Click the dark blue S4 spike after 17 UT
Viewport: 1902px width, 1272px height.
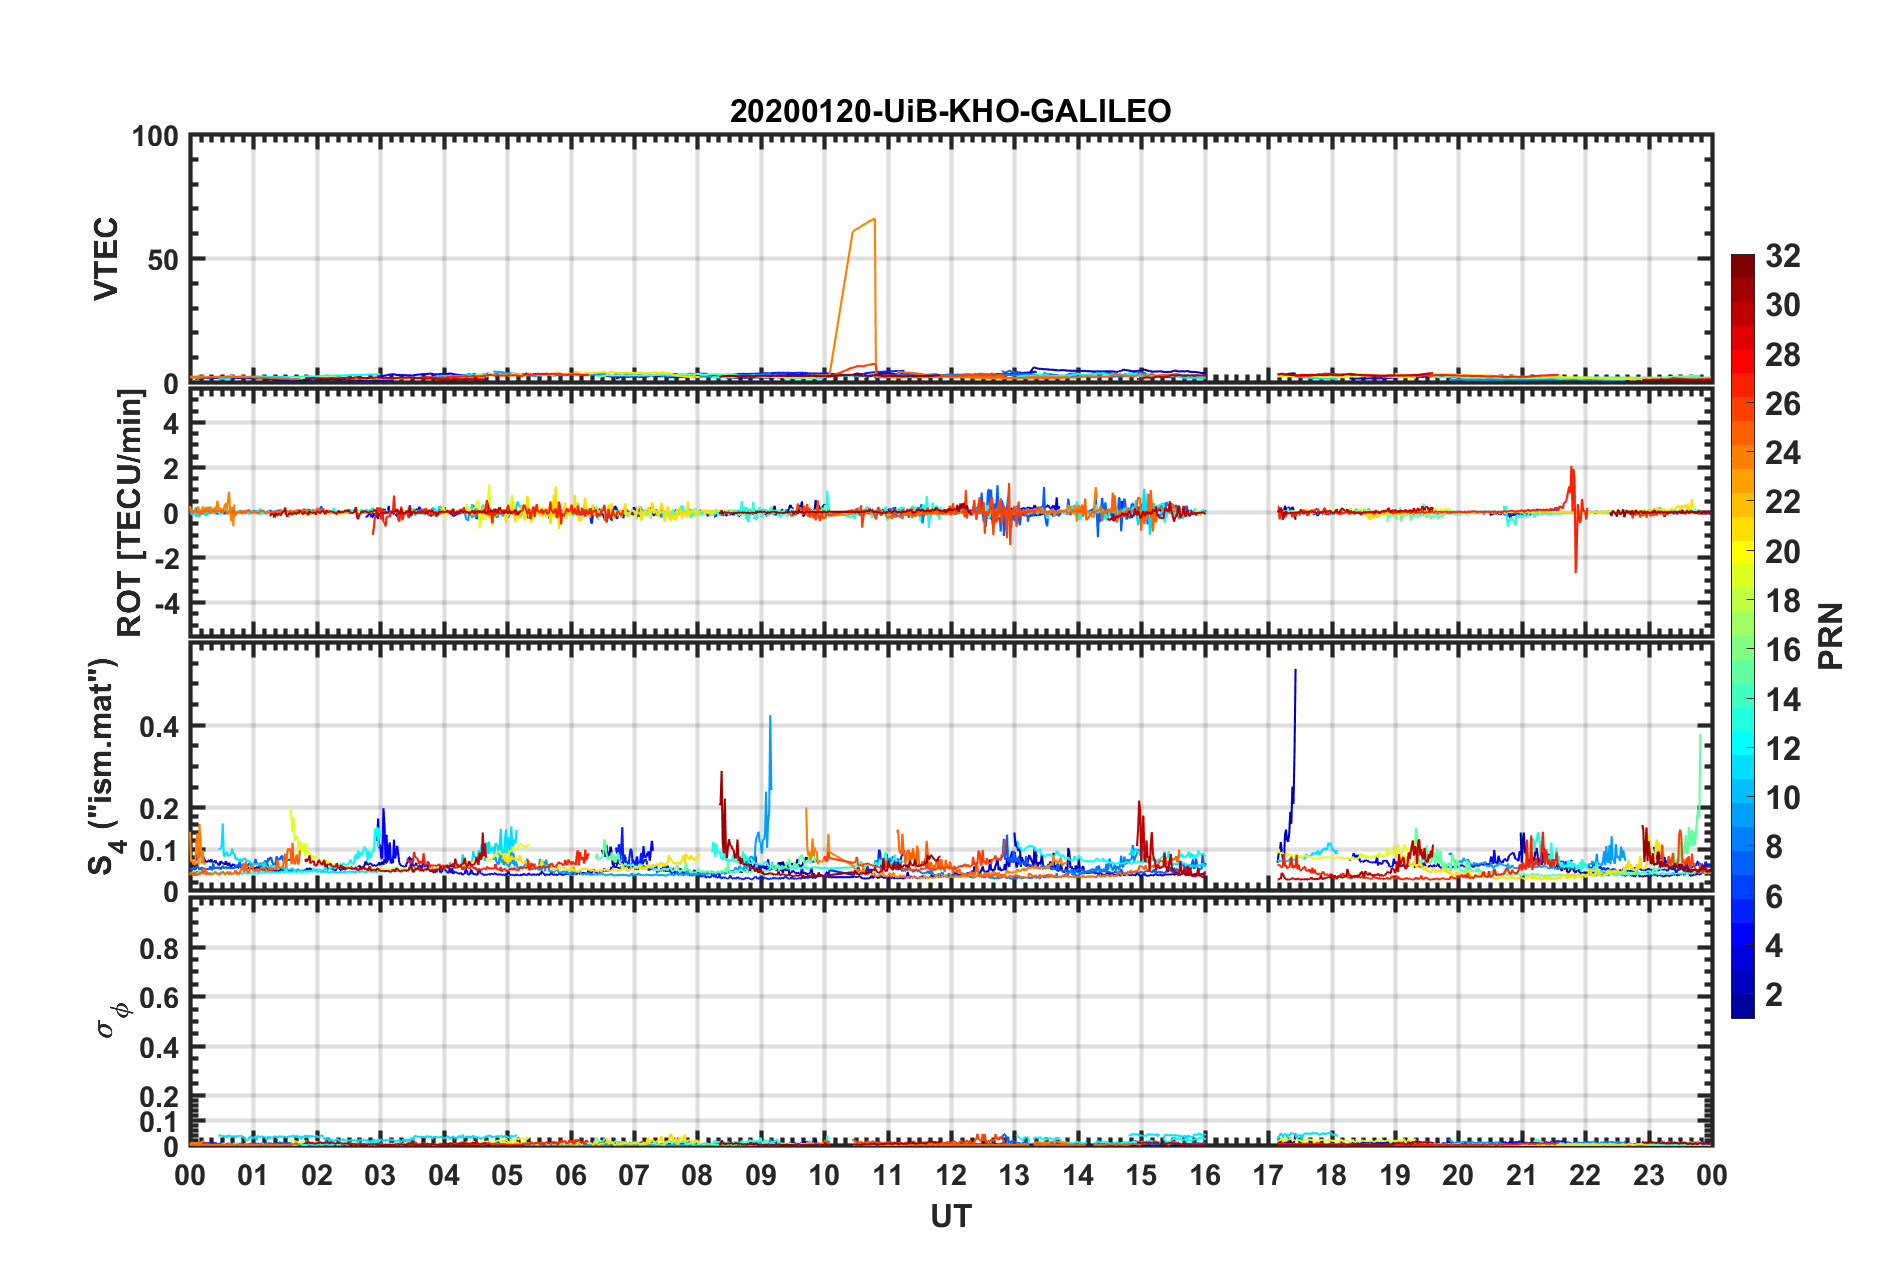point(1295,671)
